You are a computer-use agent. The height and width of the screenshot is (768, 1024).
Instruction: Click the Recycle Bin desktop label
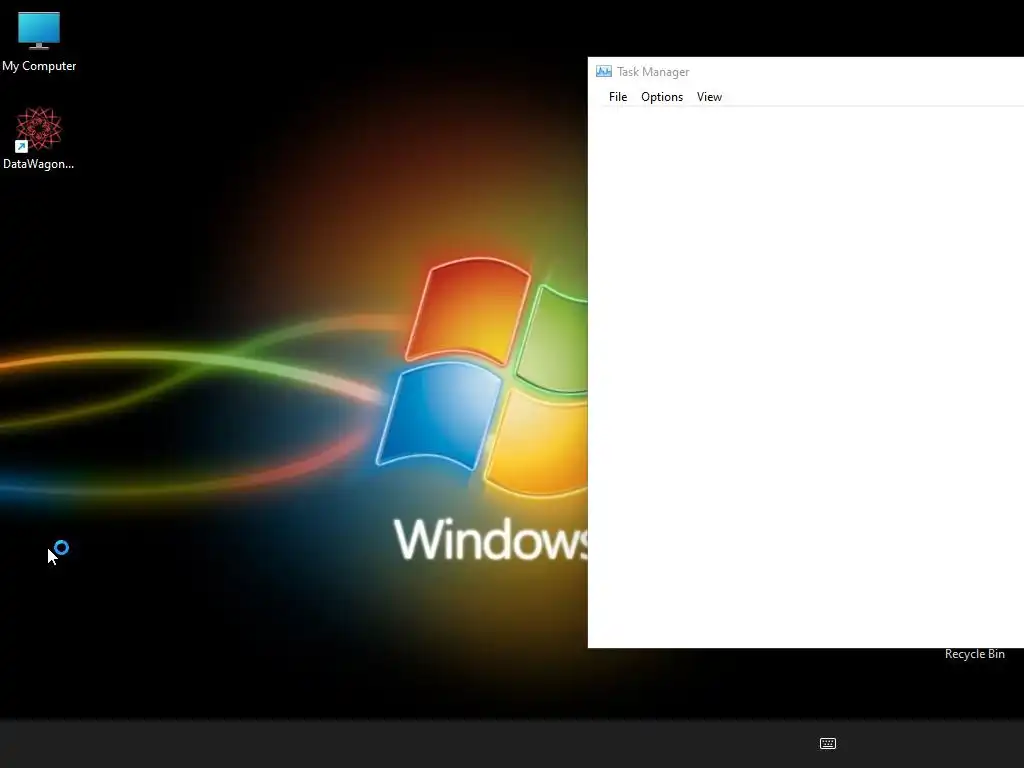coord(974,654)
